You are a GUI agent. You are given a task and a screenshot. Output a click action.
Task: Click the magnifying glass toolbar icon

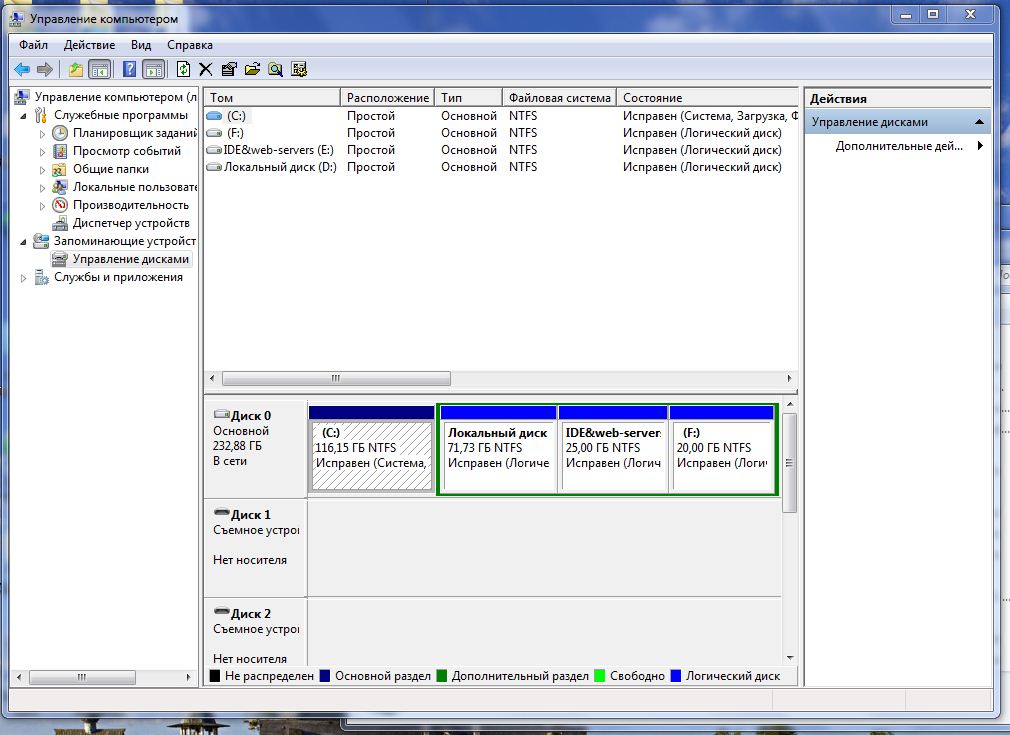[x=275, y=69]
